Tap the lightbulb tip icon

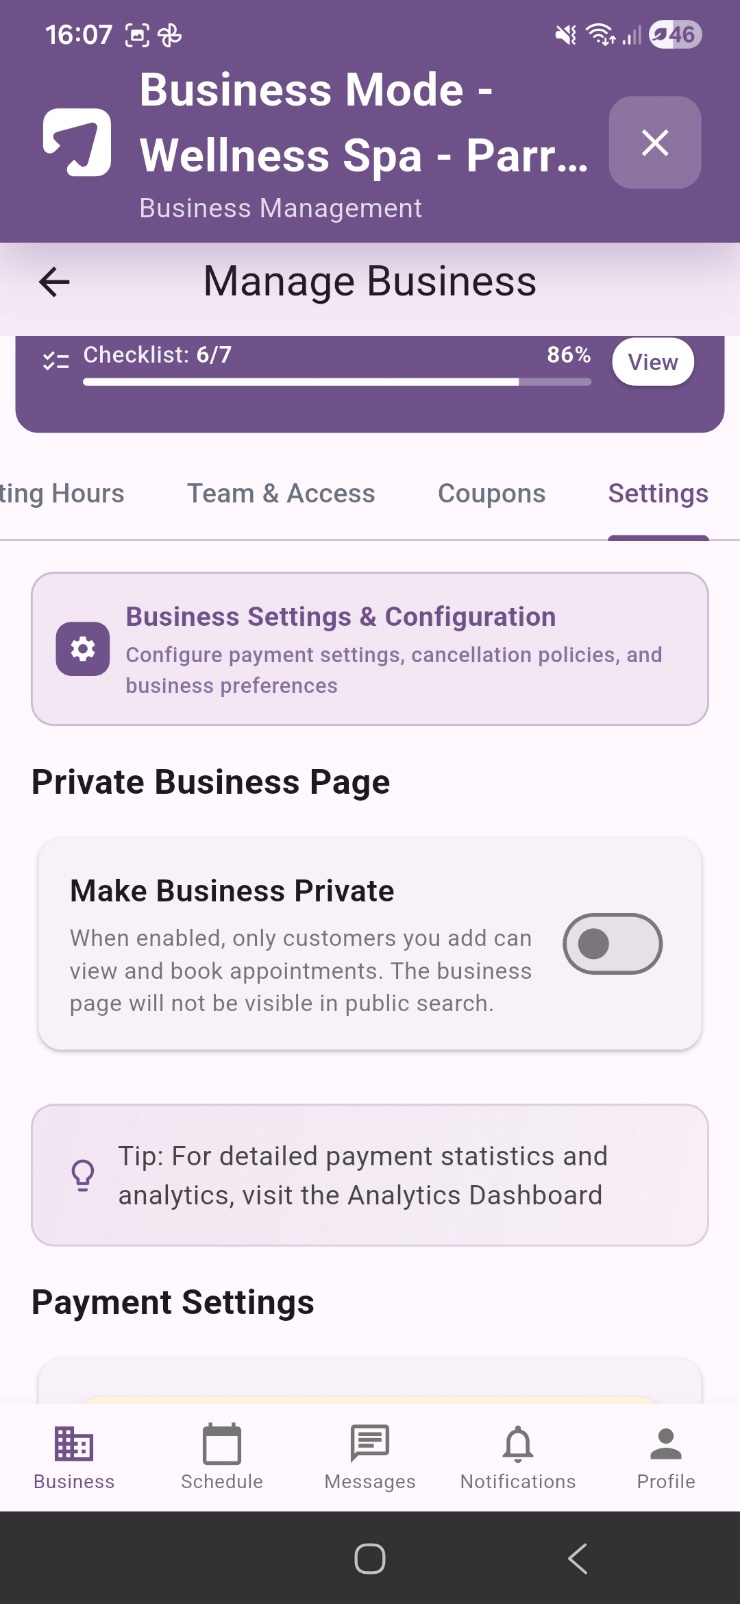83,1175
